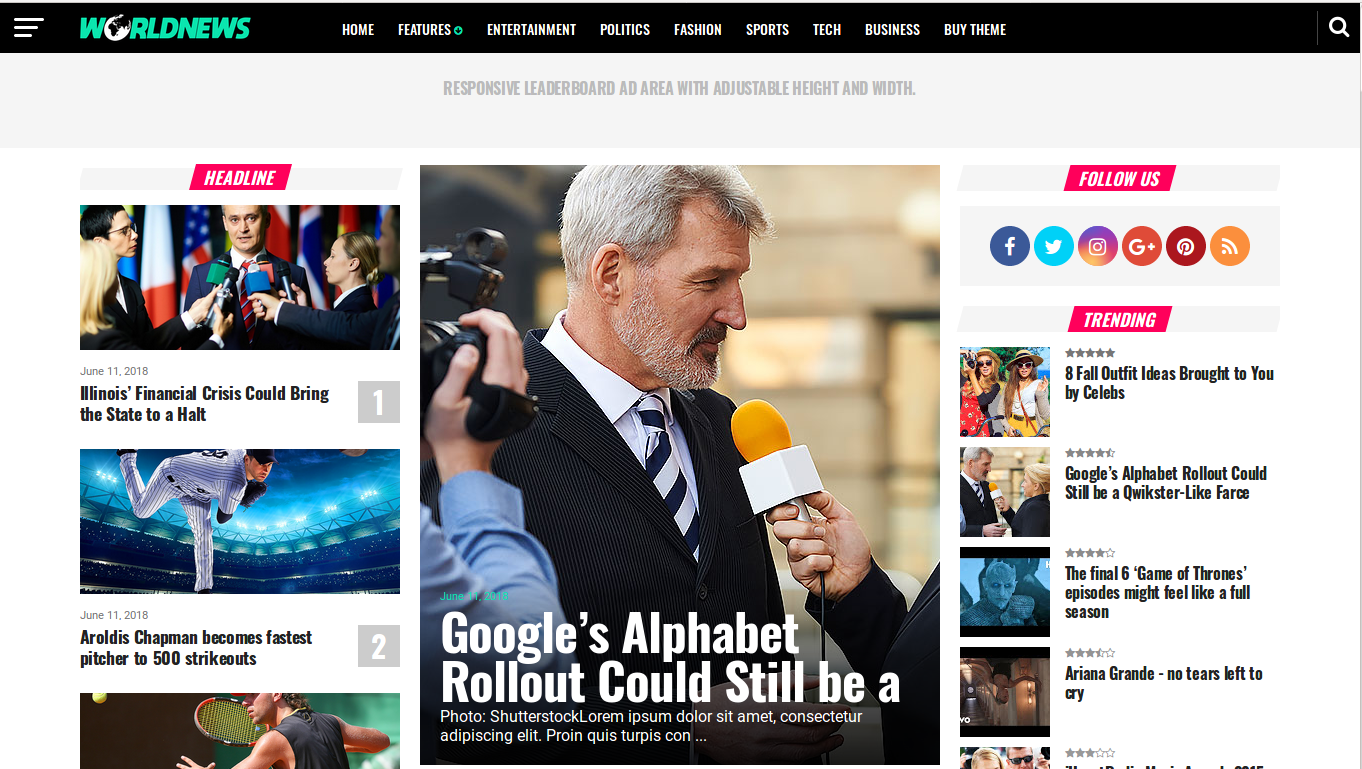Click the Headline section label
This screenshot has height=769, width=1362.
tap(240, 178)
